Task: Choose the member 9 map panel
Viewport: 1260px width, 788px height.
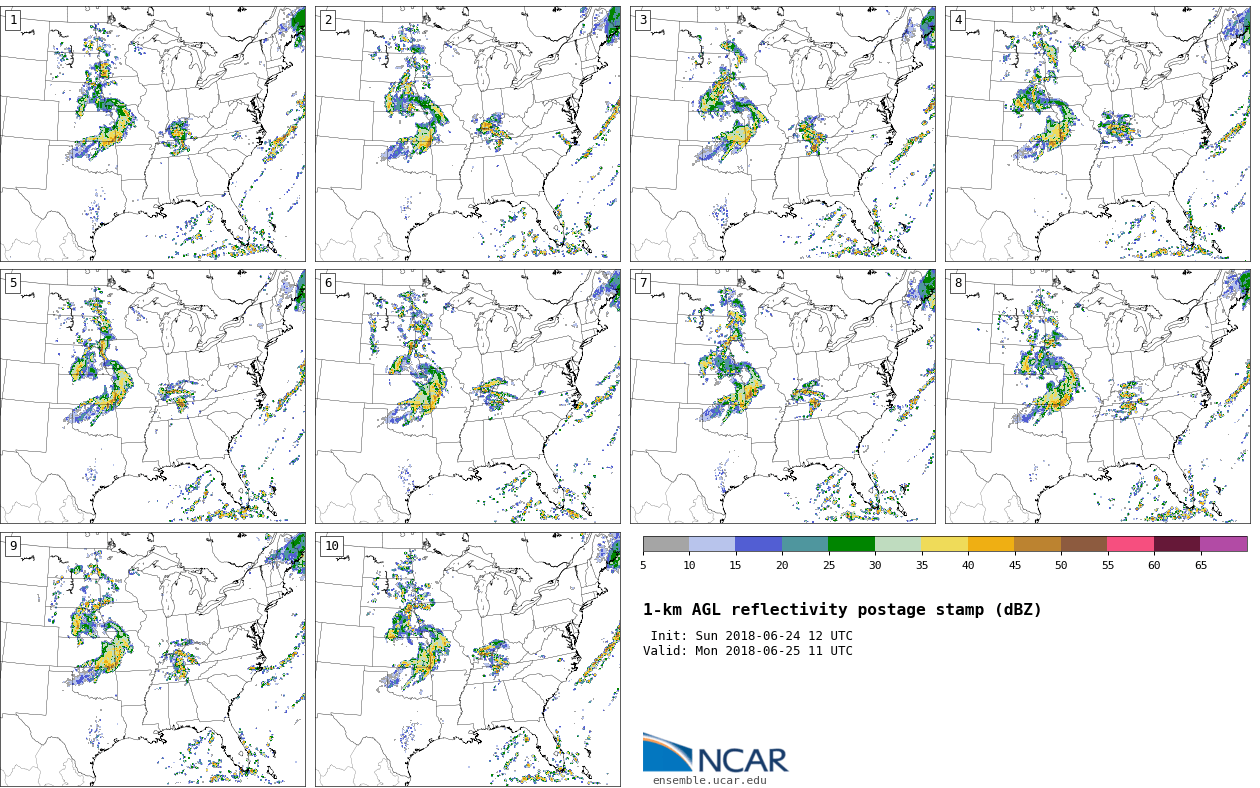Action: point(153,659)
